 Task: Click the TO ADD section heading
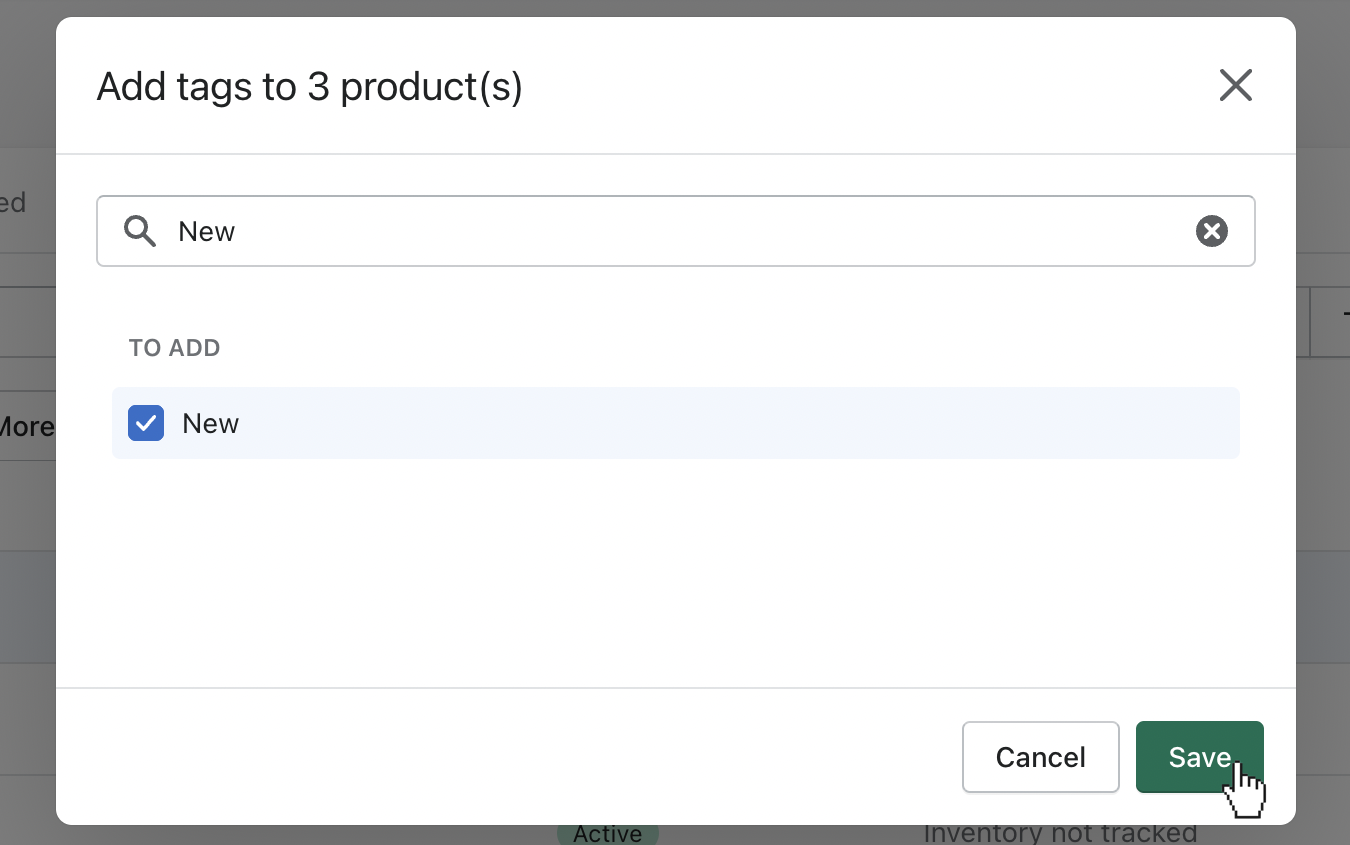pyautogui.click(x=174, y=348)
